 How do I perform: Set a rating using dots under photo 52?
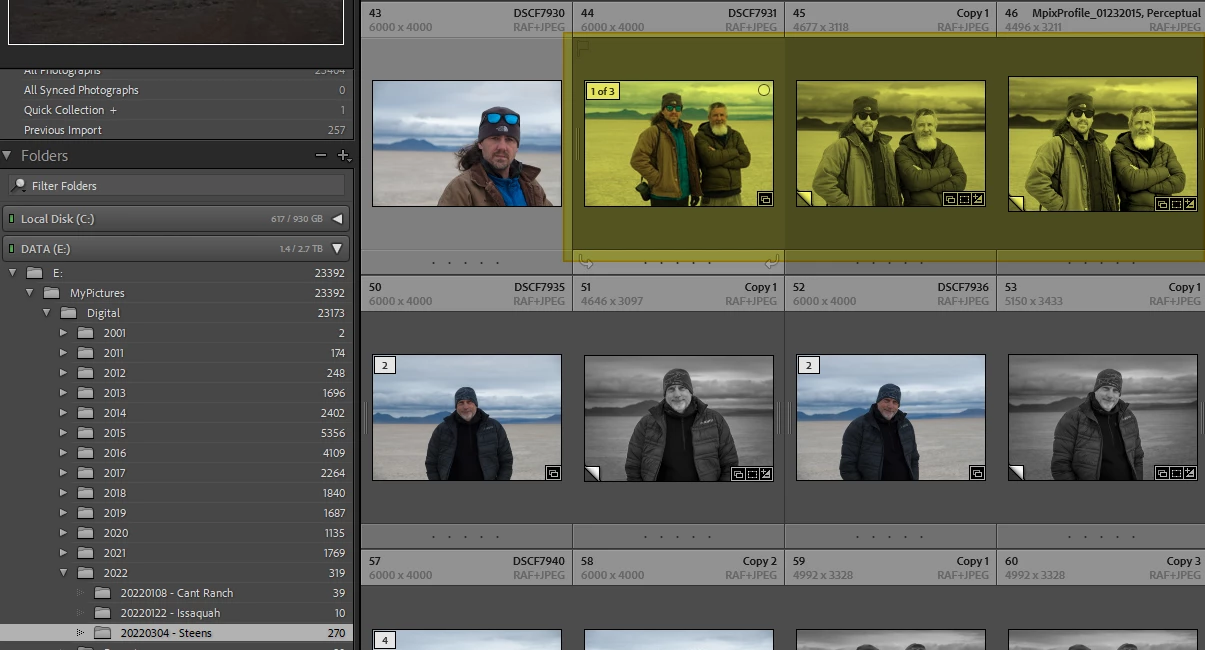tap(891, 537)
